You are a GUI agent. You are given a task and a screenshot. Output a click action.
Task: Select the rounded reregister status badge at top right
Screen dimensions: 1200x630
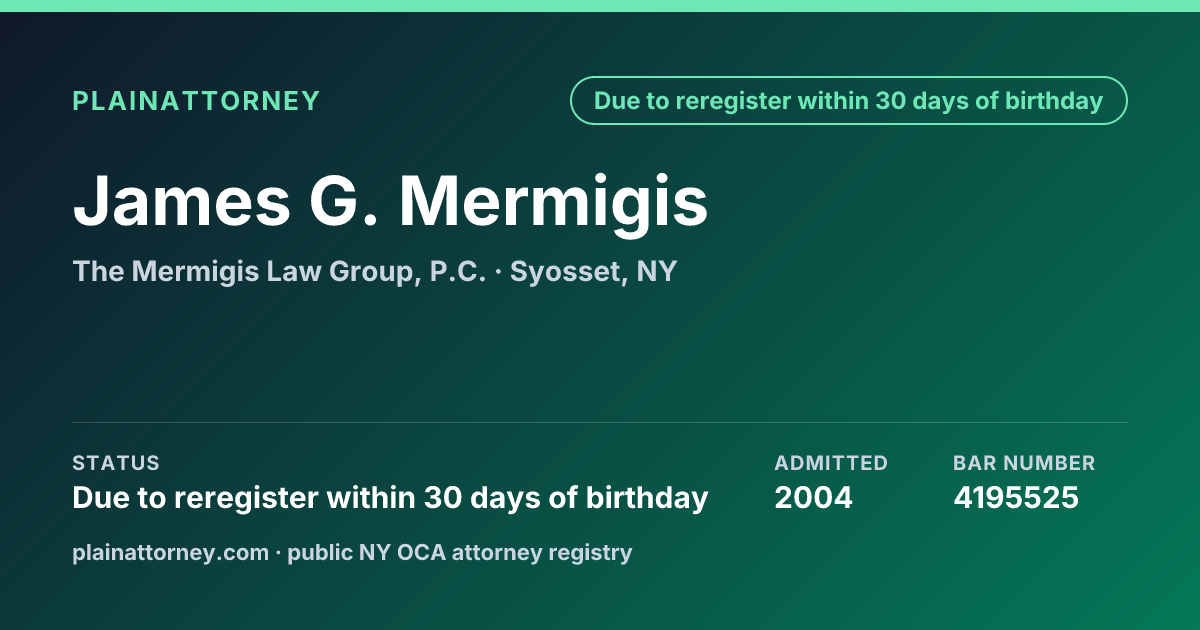[849, 101]
